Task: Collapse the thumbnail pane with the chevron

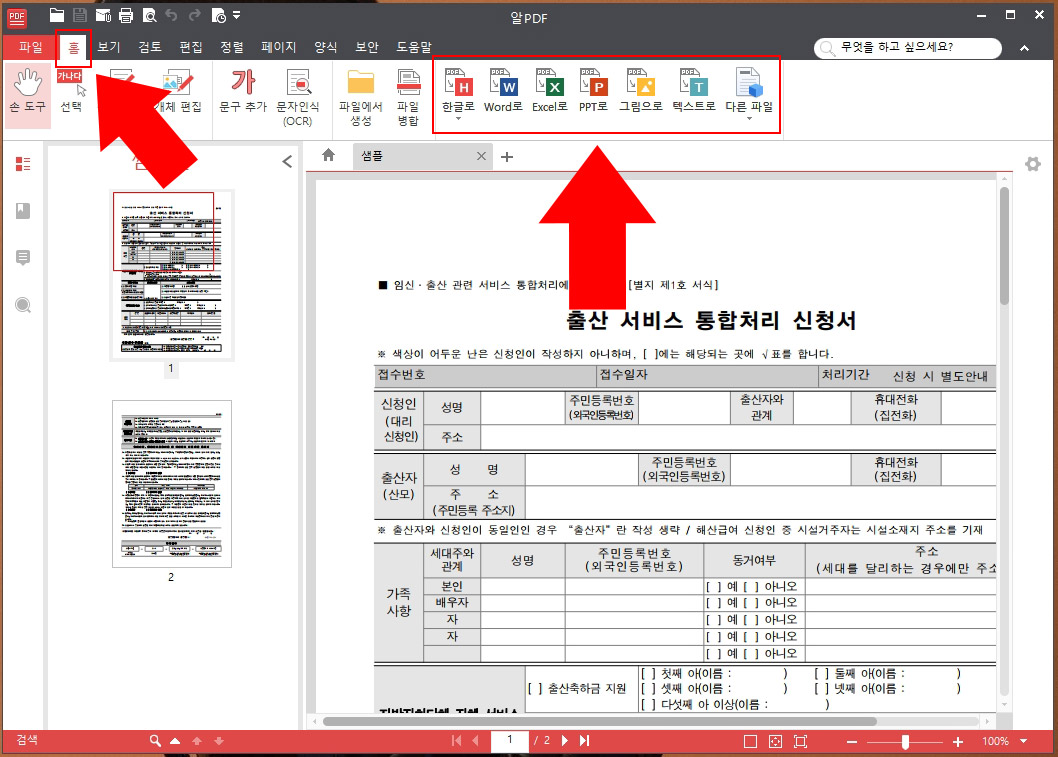Action: [288, 160]
